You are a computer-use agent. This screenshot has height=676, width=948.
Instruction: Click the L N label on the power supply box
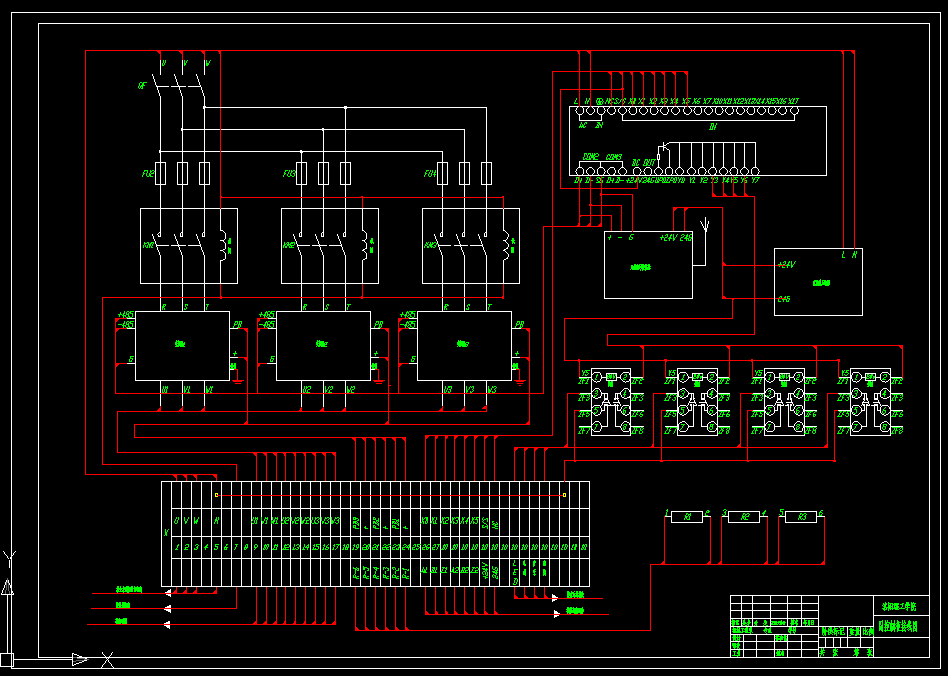[x=849, y=255]
